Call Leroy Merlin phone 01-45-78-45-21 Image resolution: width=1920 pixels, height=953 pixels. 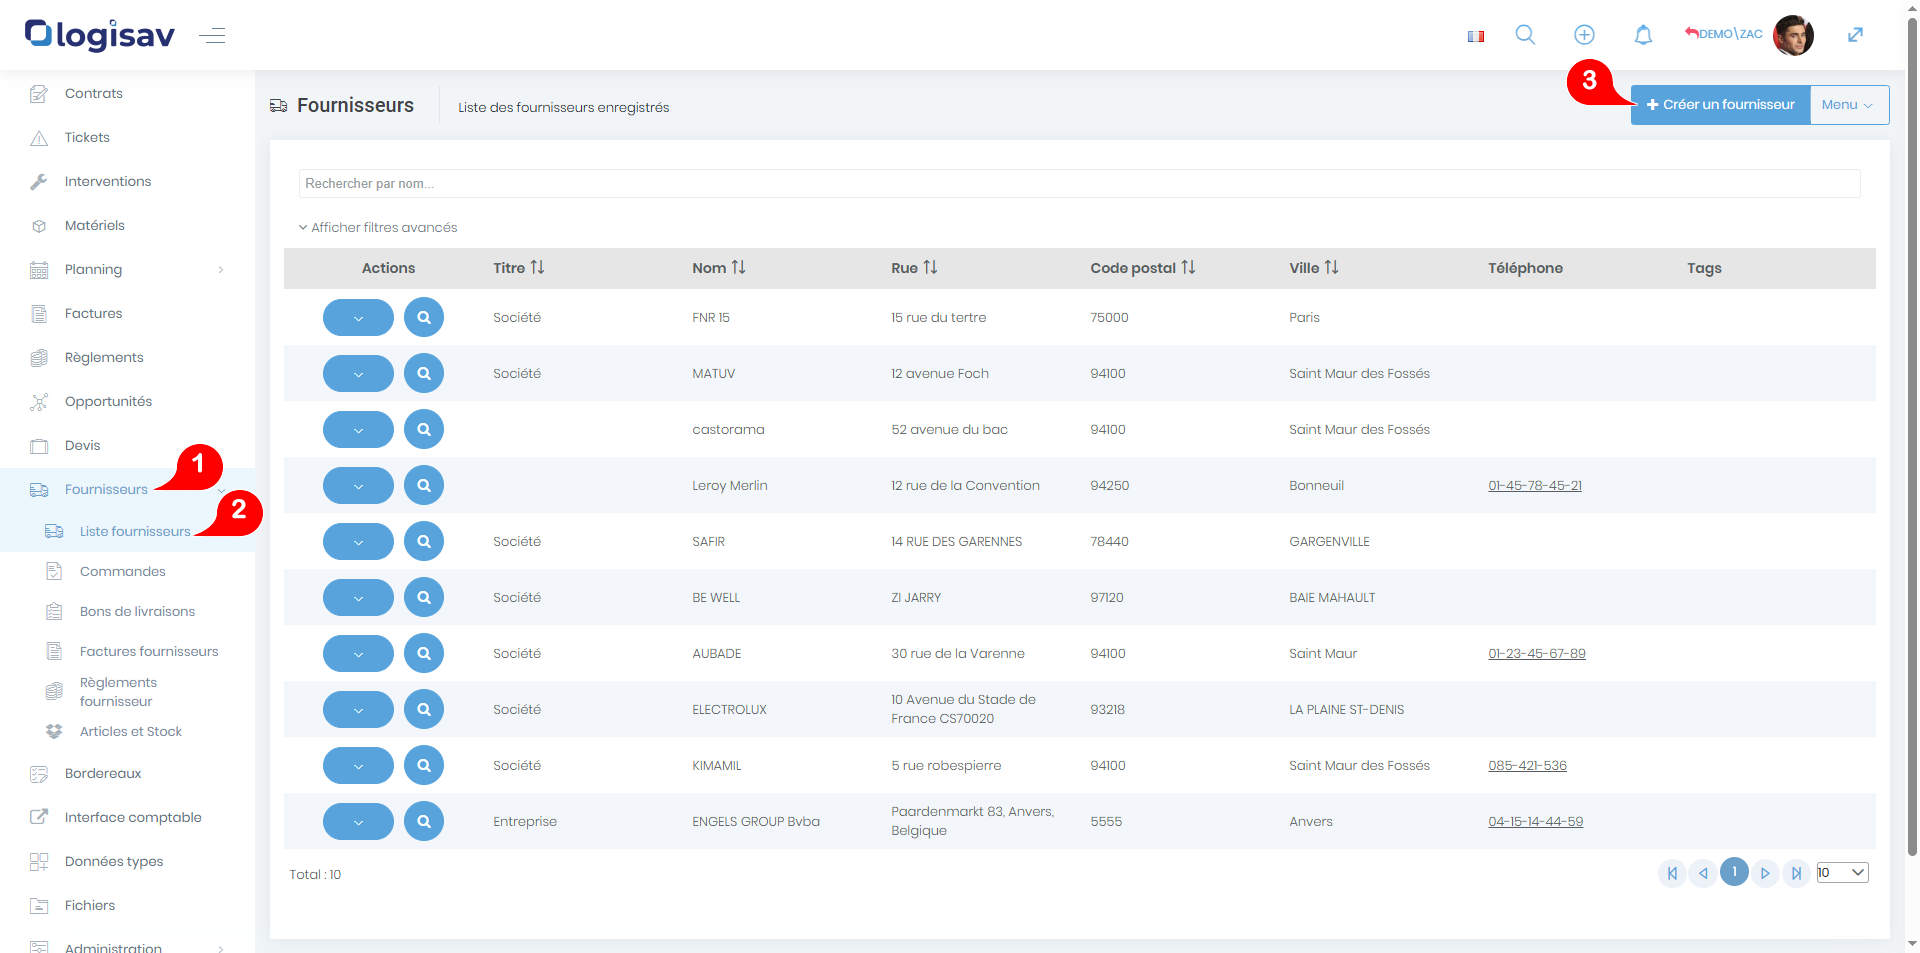(x=1535, y=486)
